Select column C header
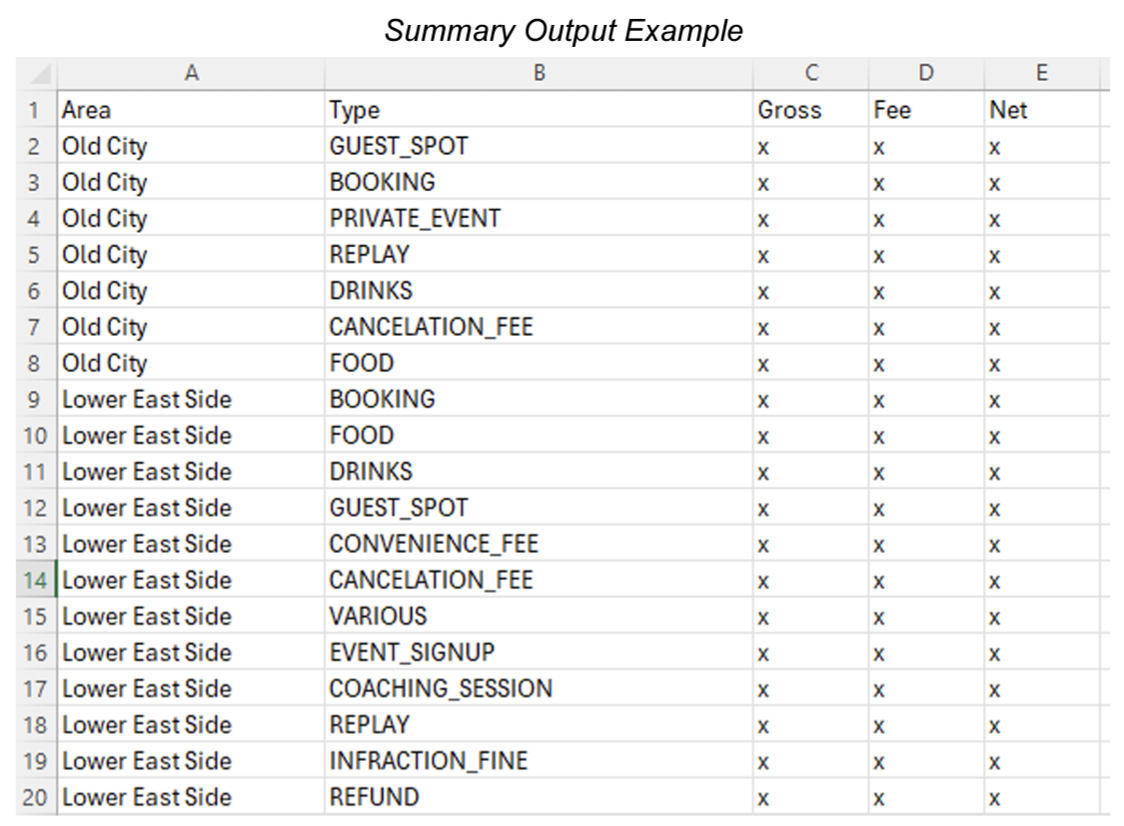Screen dimensions: 1124x826 [811, 73]
